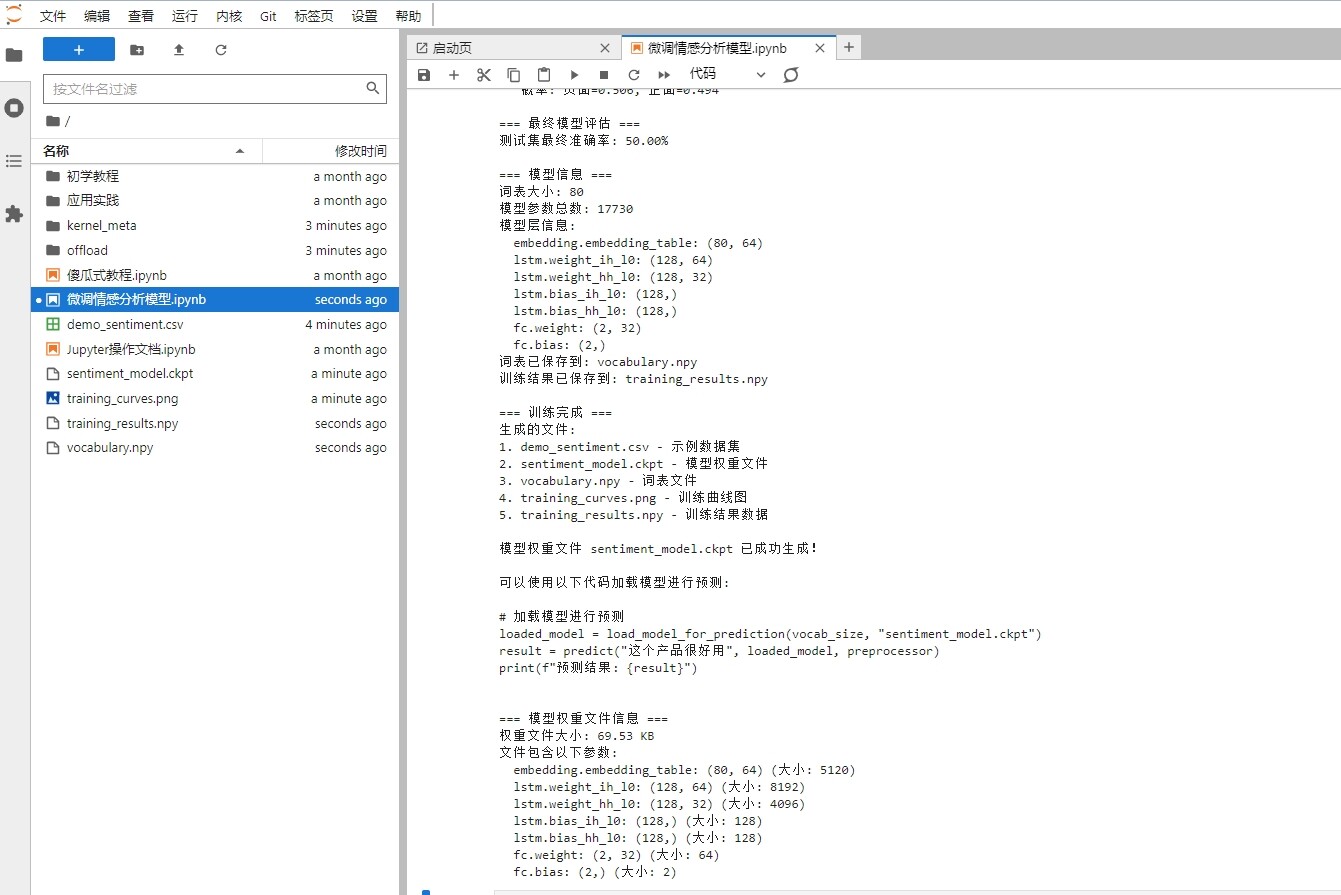The width and height of the screenshot is (1341, 895).
Task: Open the table of contents sidebar
Action: pyautogui.click(x=14, y=161)
